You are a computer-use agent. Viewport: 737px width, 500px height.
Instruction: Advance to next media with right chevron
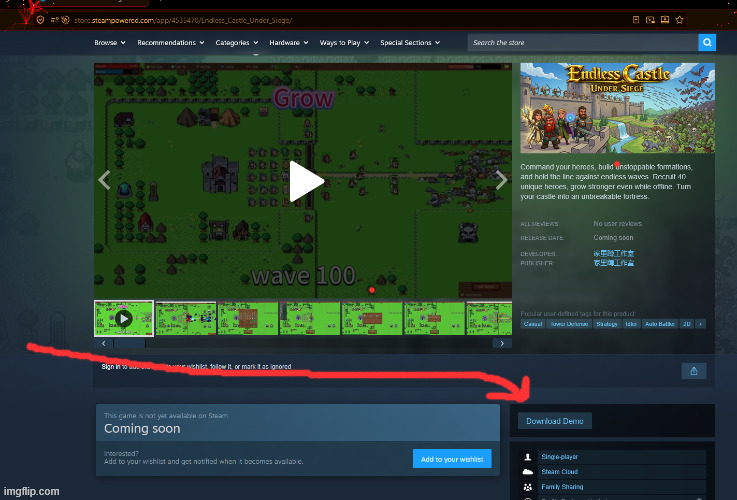click(502, 180)
